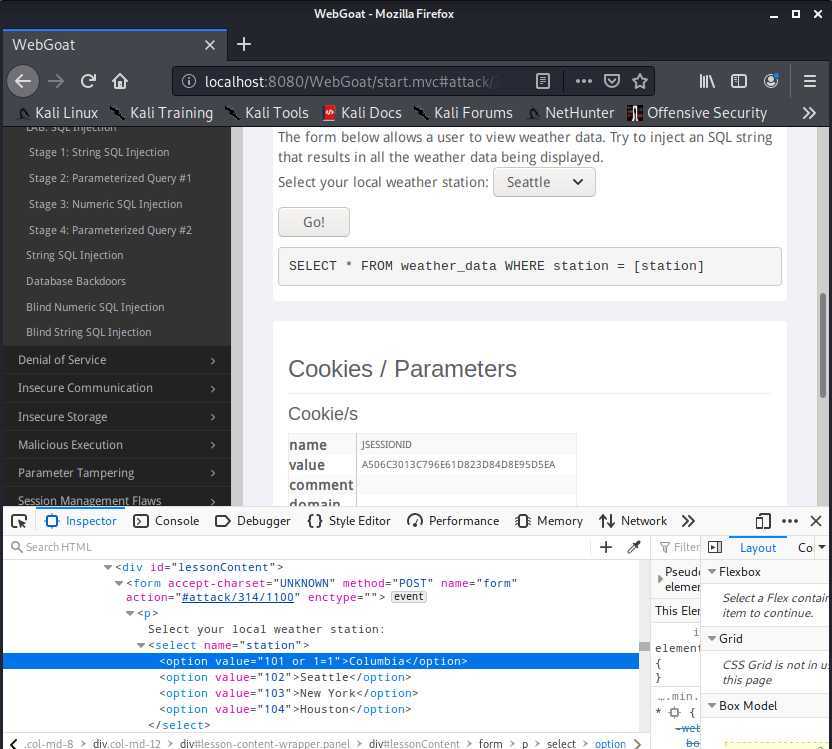This screenshot has height=749, width=832.
Task: Close the WebGoat tab
Action: 210,45
